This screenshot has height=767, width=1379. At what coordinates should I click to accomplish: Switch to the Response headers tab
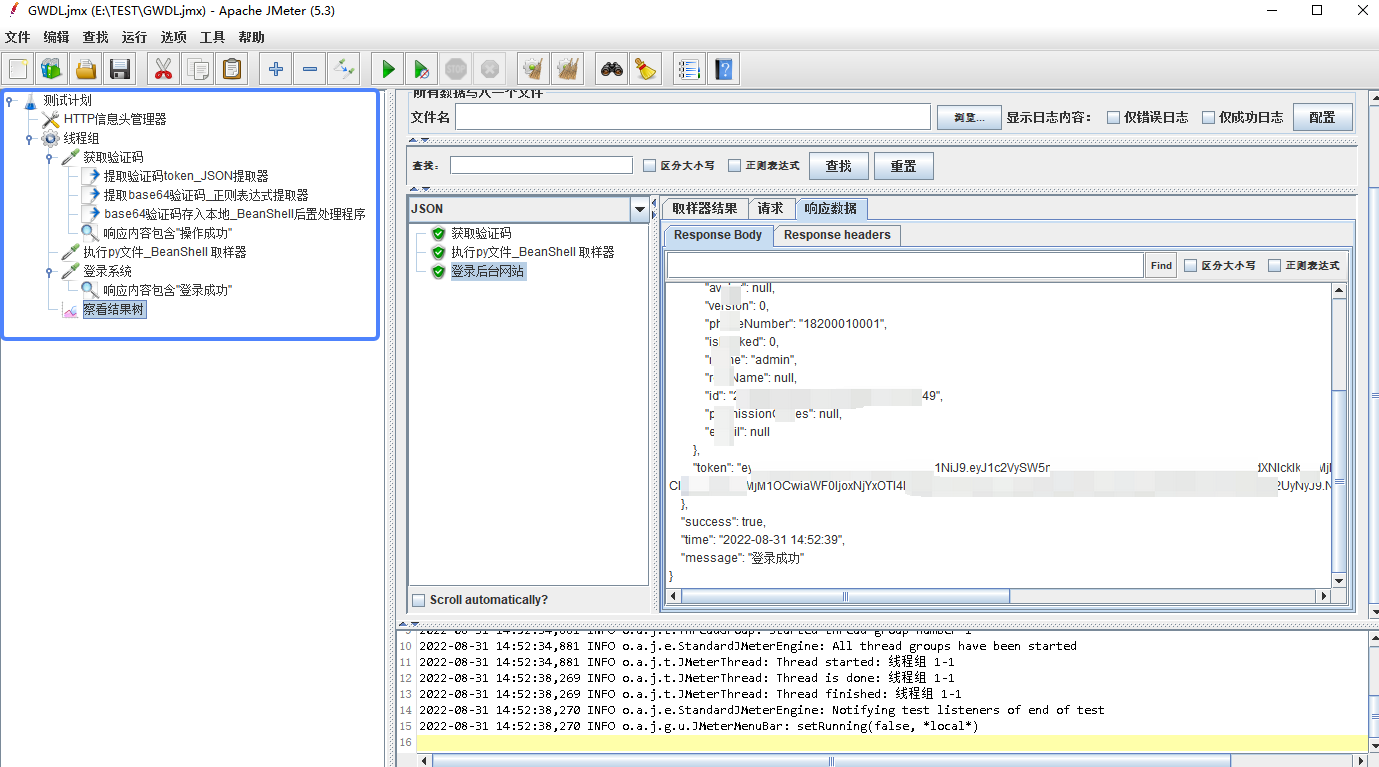point(836,235)
